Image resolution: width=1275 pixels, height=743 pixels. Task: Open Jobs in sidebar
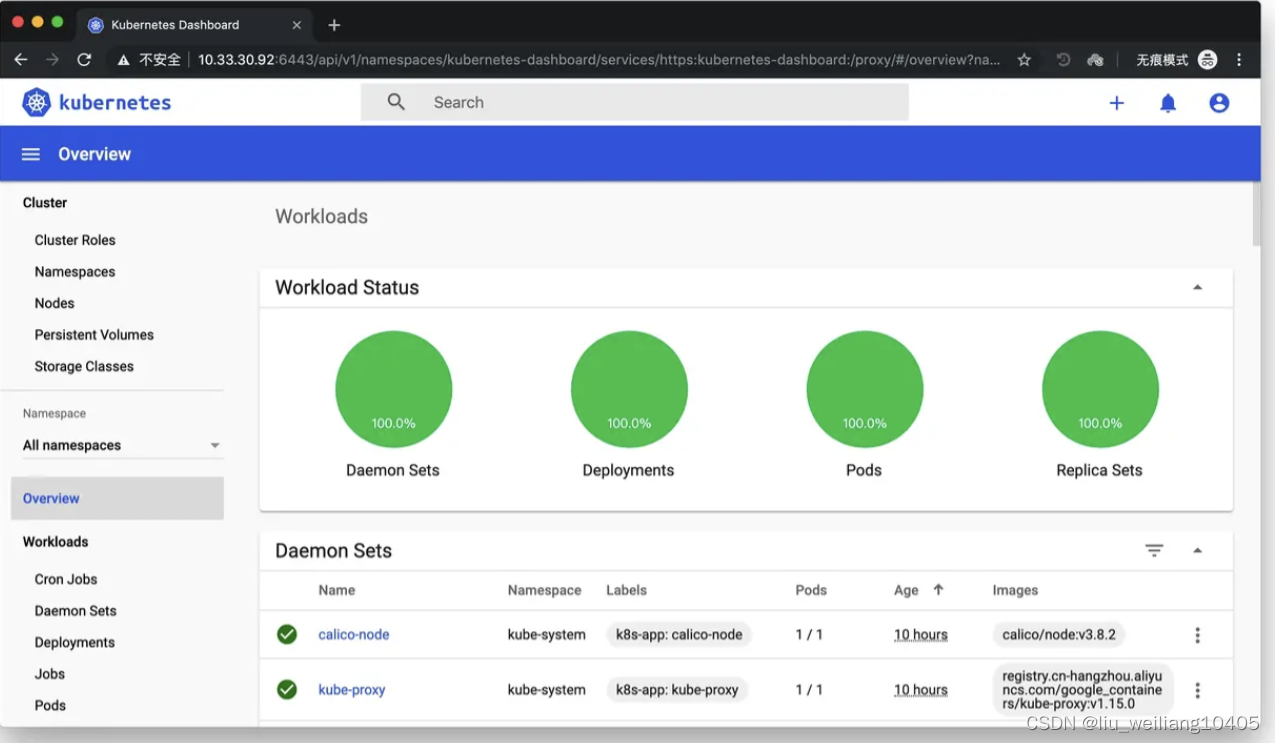pos(50,674)
